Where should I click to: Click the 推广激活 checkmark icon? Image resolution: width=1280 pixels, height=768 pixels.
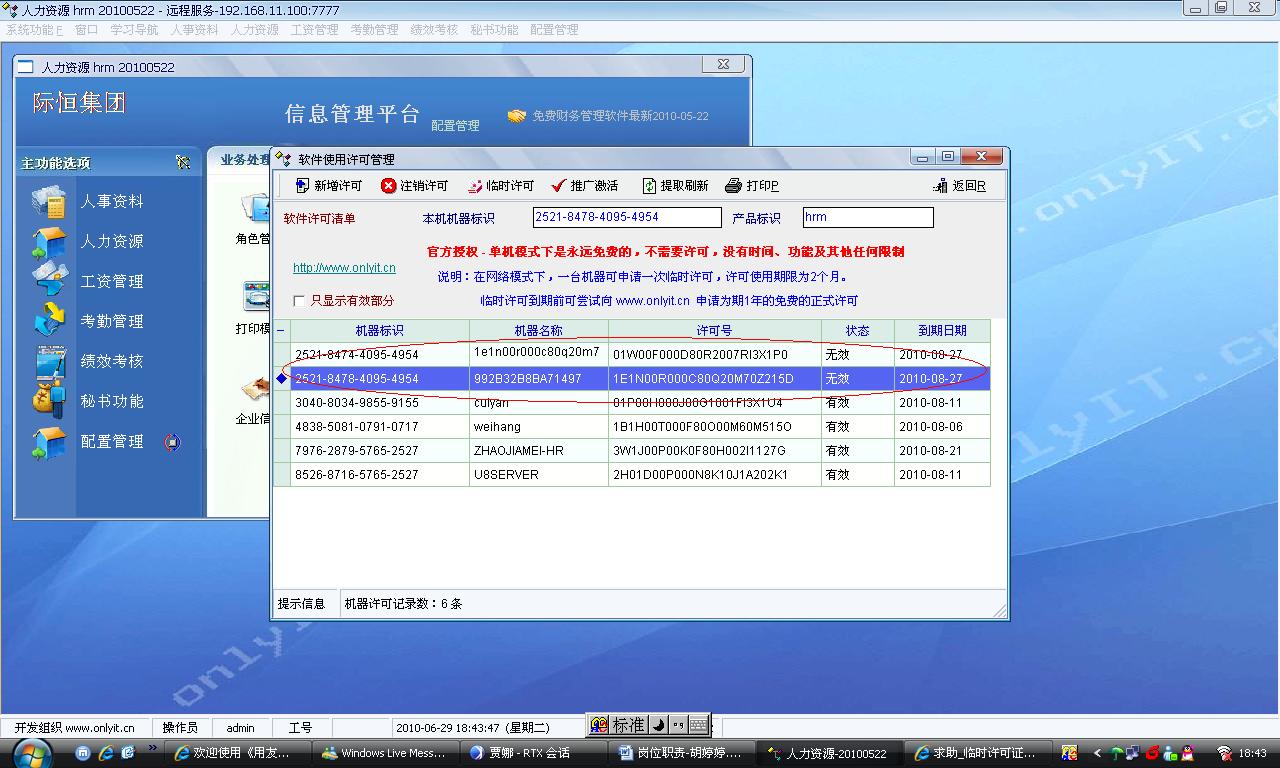(x=559, y=186)
